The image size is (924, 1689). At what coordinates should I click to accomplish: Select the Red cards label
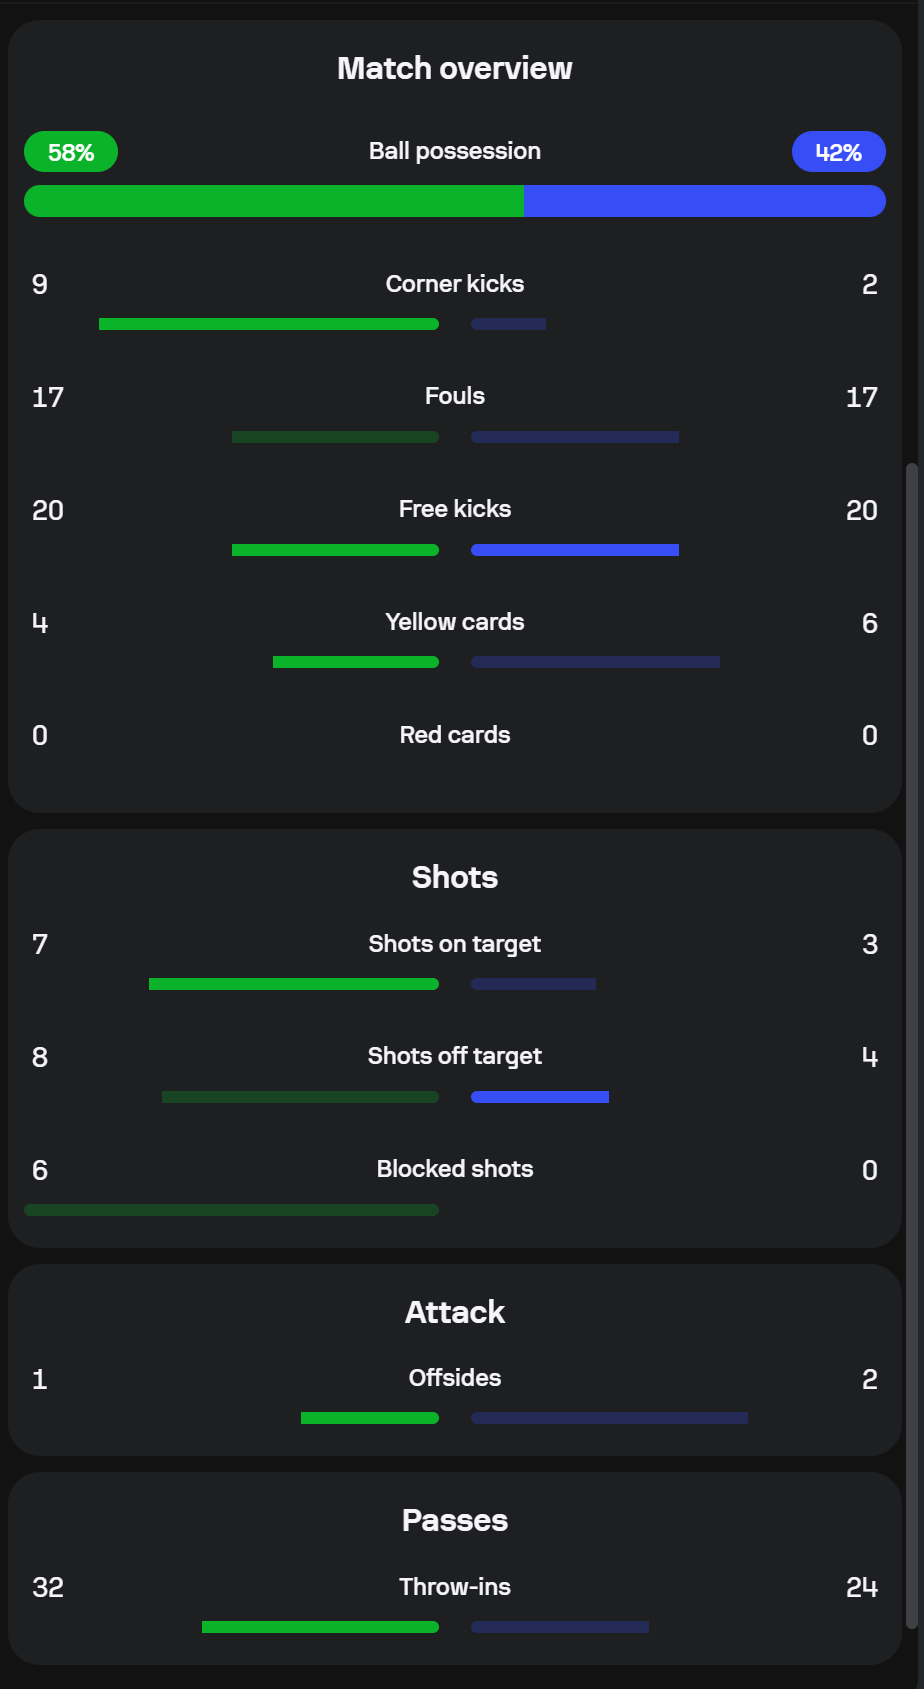(454, 735)
